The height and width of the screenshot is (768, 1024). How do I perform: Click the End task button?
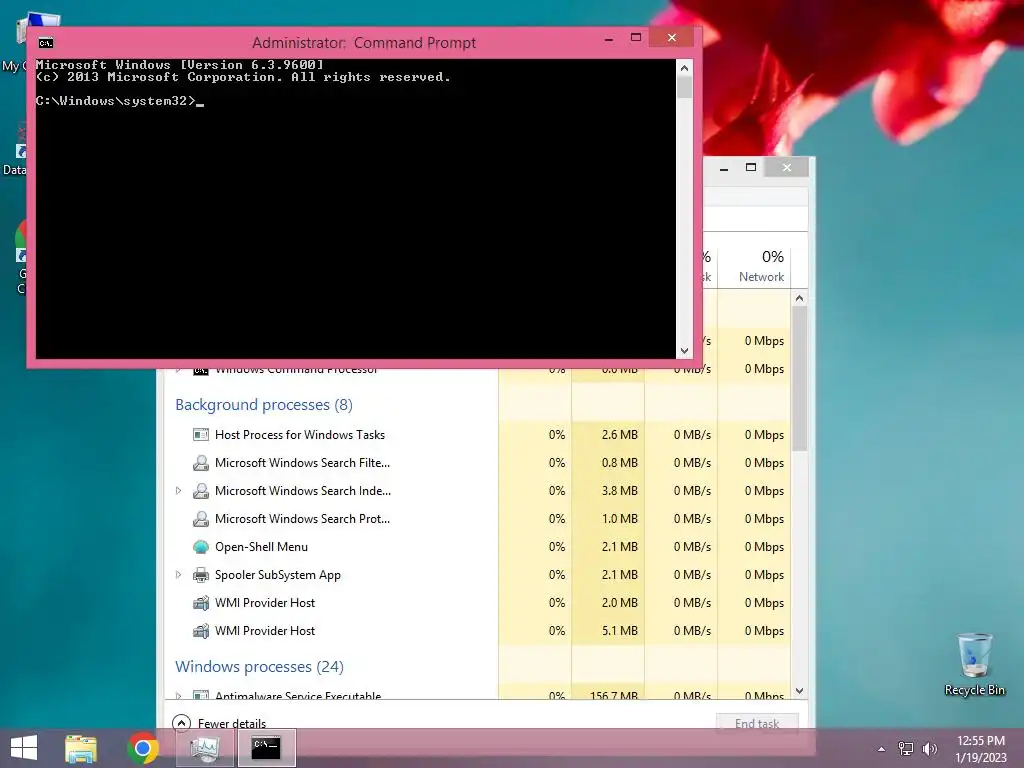coord(757,723)
